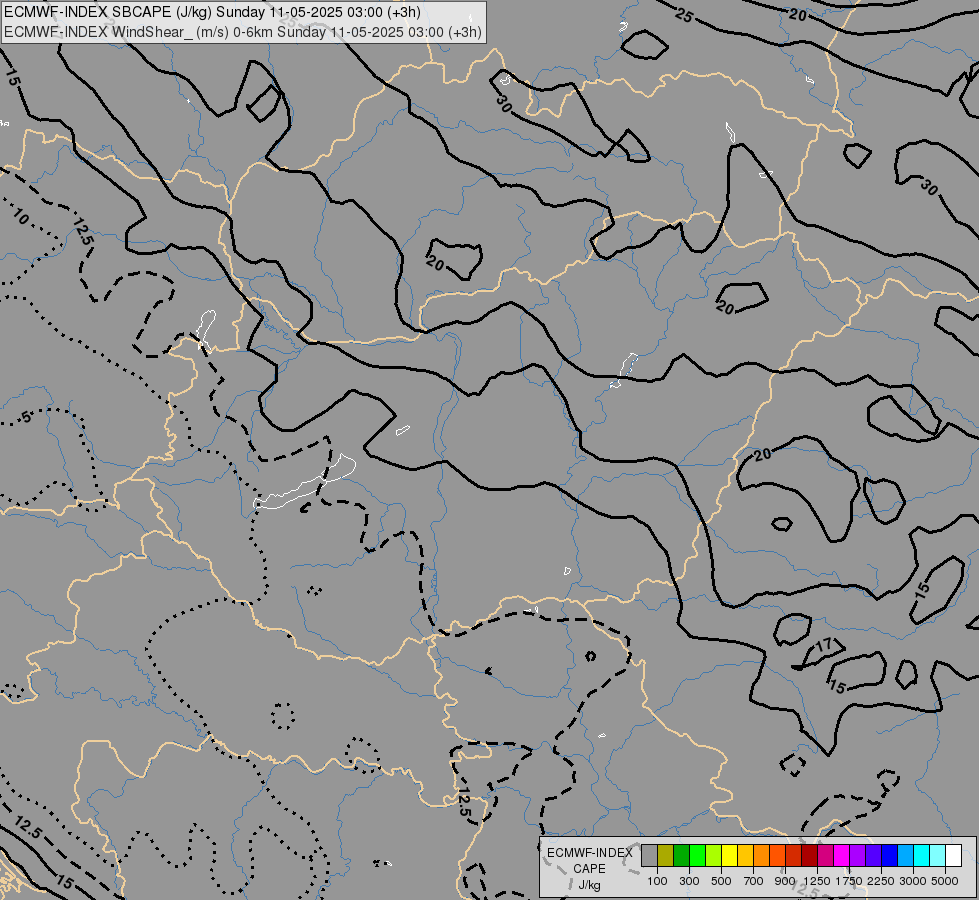Click the legend value 300
The image size is (979, 900).
(689, 881)
